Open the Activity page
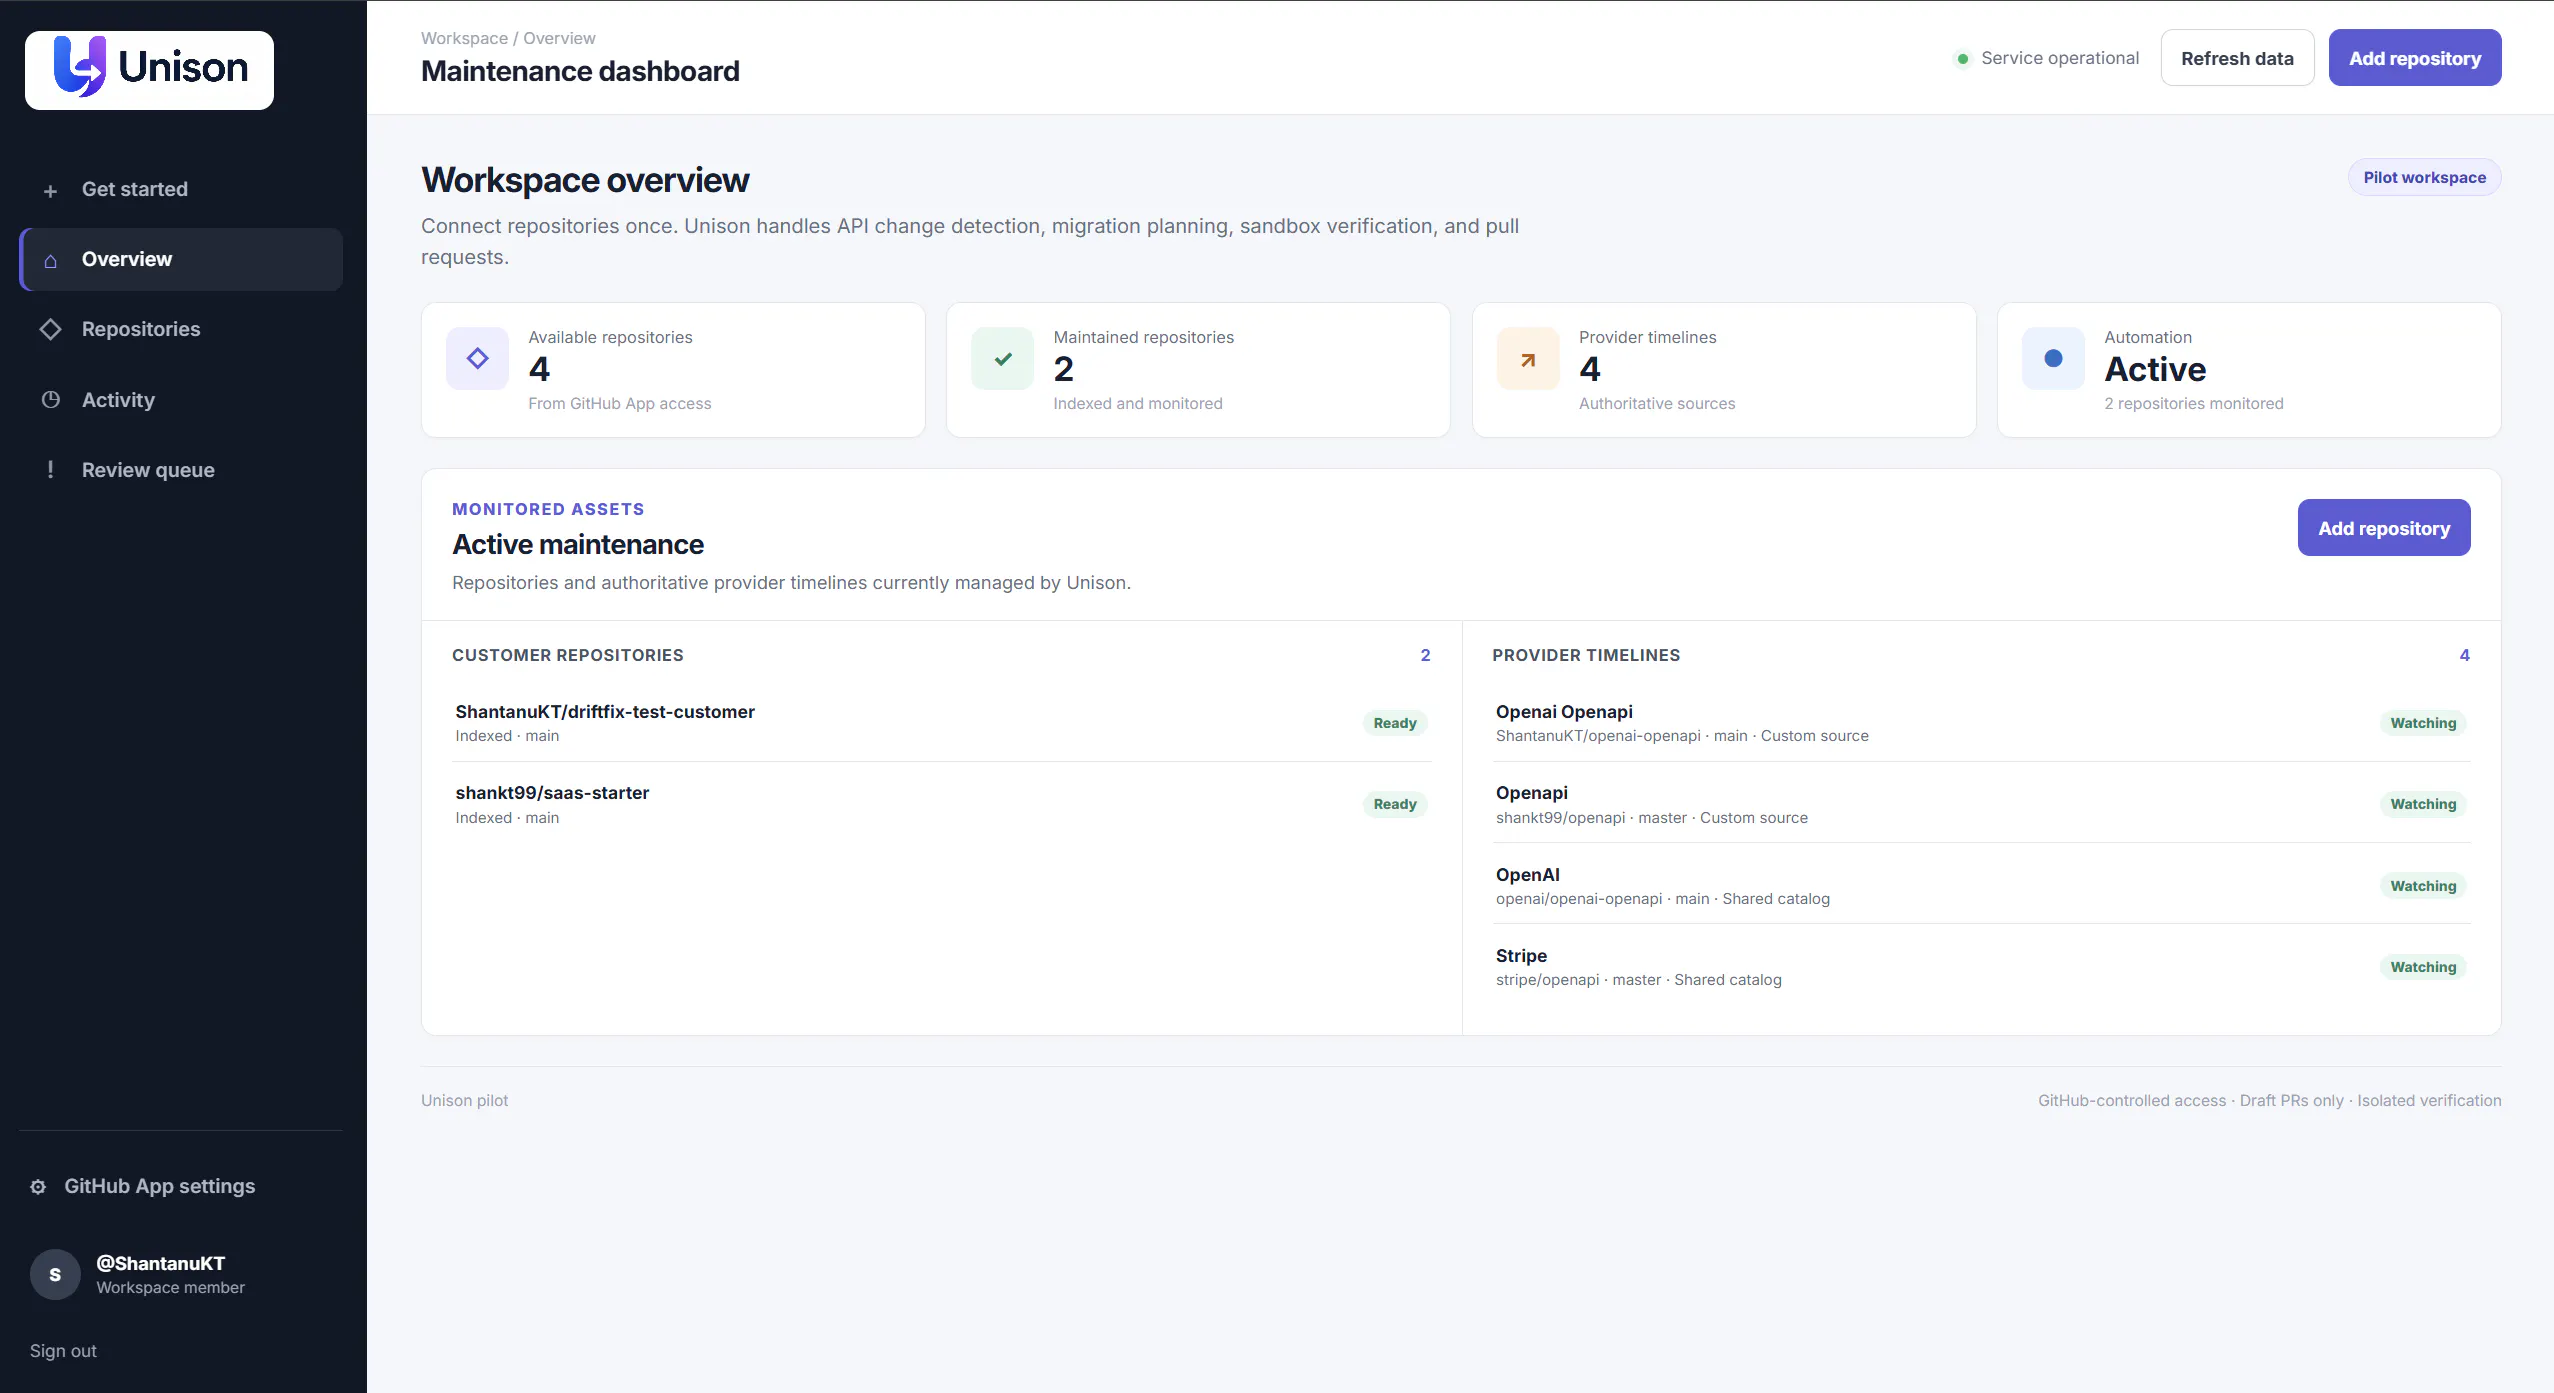 coord(181,400)
